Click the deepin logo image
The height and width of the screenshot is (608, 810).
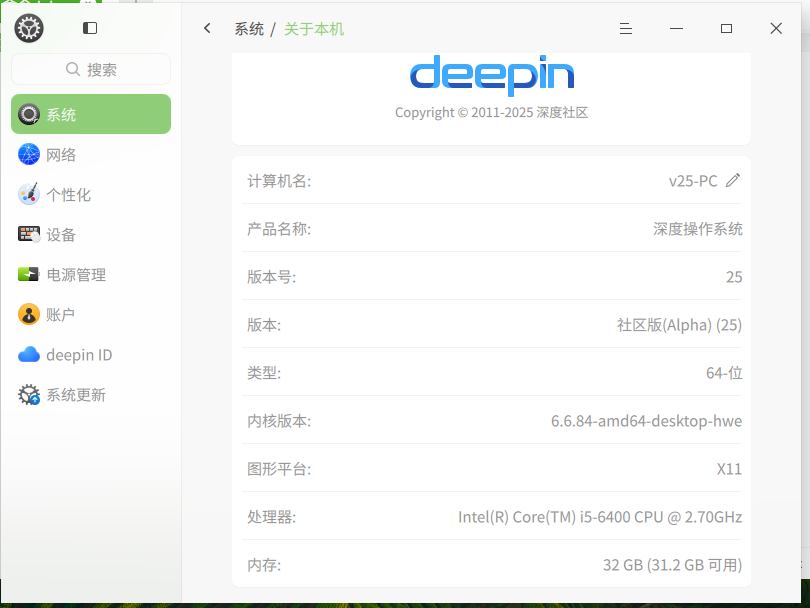(x=492, y=75)
